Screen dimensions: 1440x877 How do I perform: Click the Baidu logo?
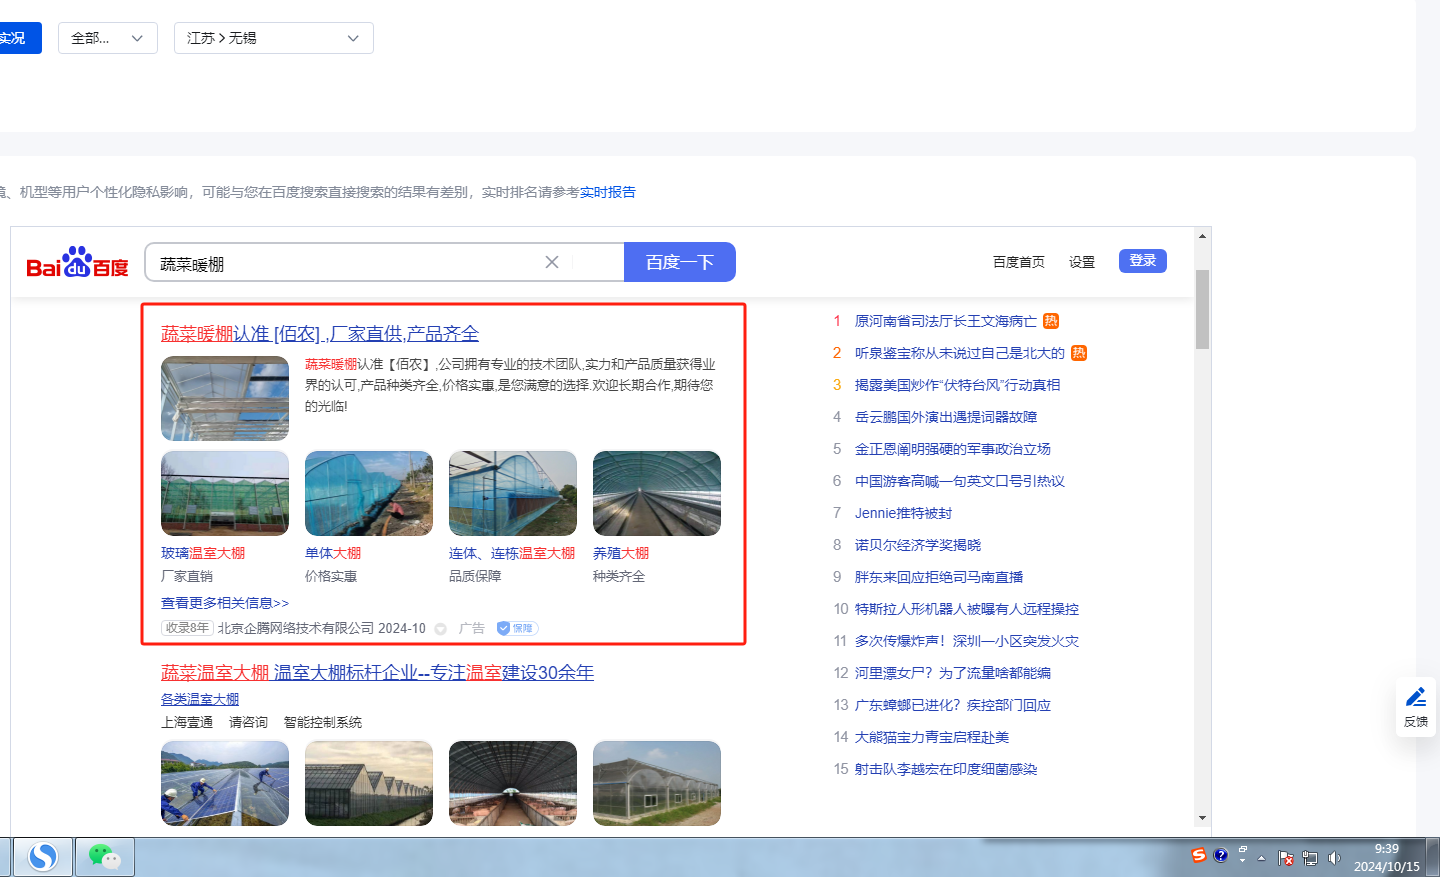pos(77,262)
